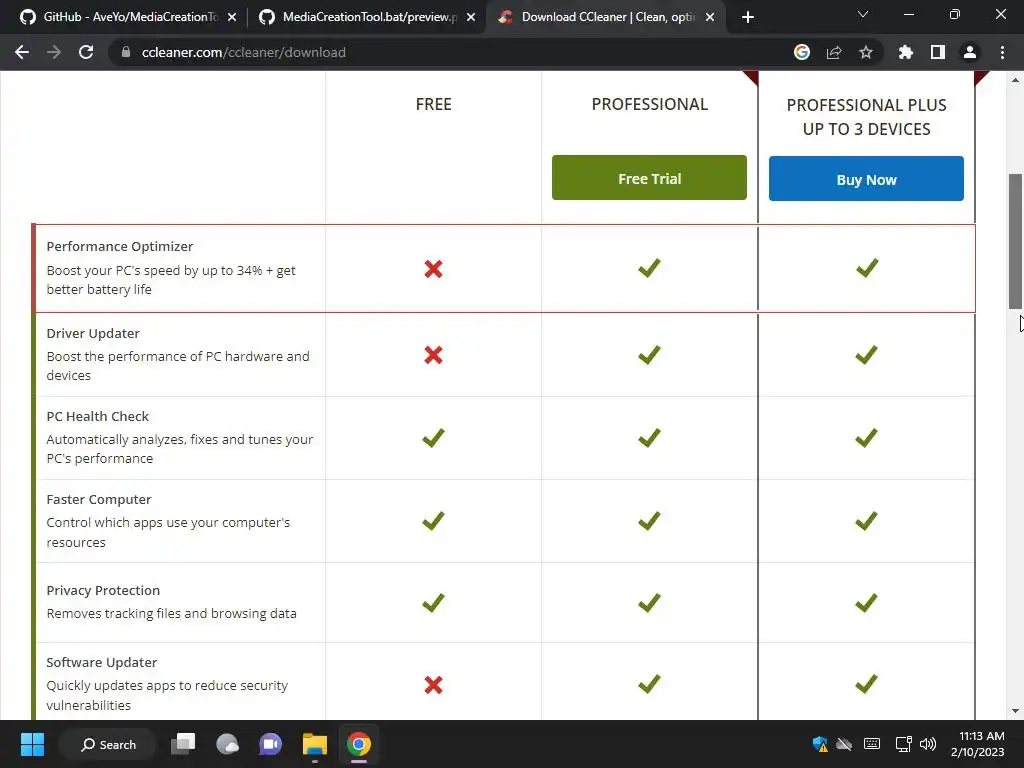The image size is (1024, 768).
Task: Open the Windows Start menu
Action: (32, 744)
